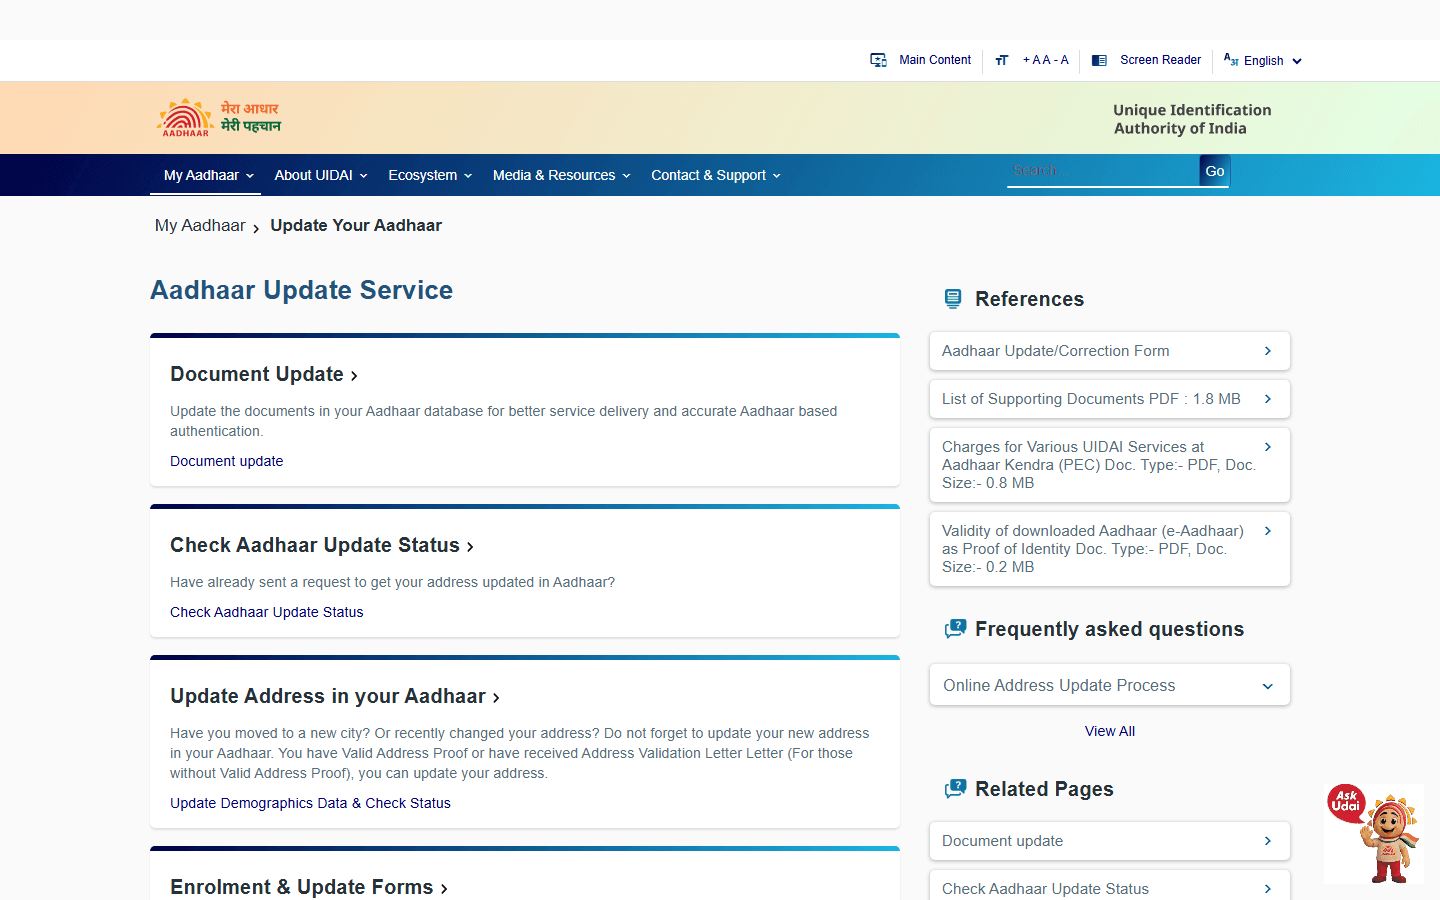1440x900 pixels.
Task: Open the Document Update heading link
Action: (264, 374)
